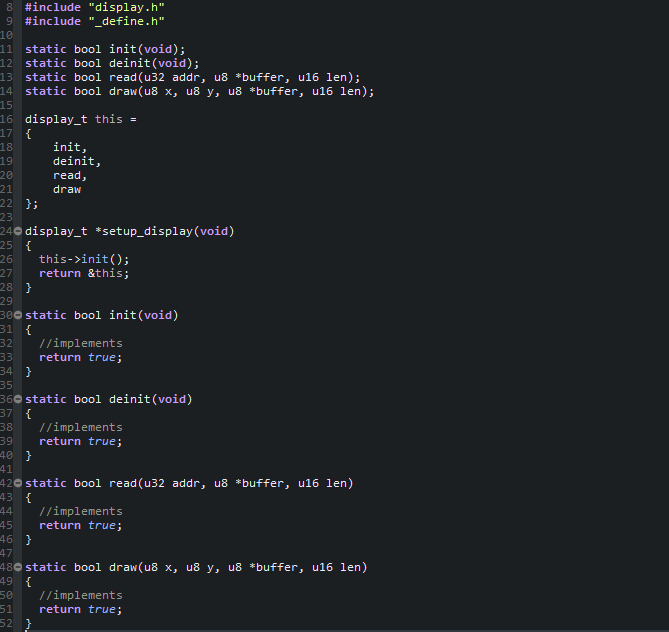Click 'init,' struct member on line 18
The width and height of the screenshot is (669, 632).
point(70,147)
